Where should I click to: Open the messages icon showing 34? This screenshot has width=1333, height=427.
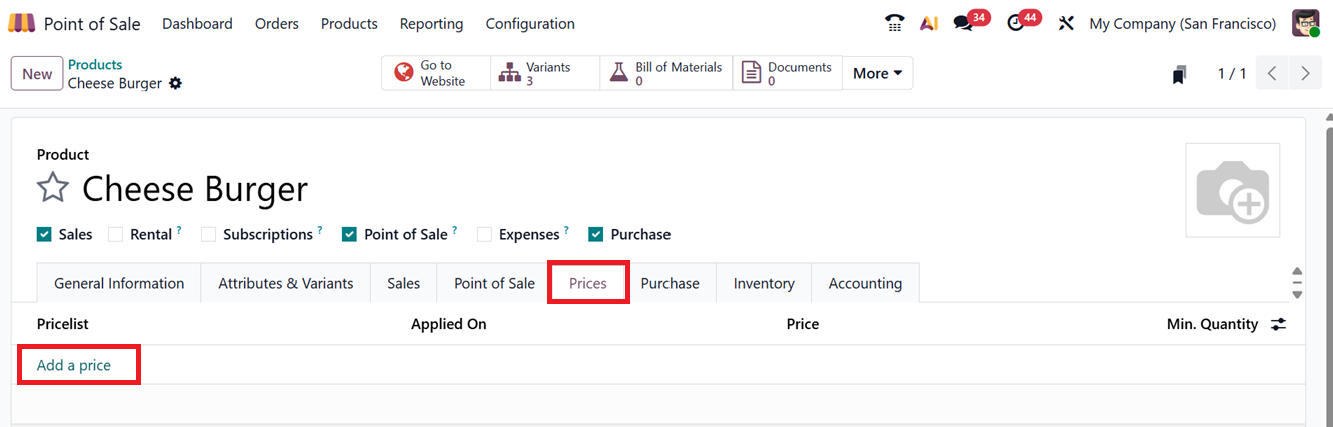point(964,23)
